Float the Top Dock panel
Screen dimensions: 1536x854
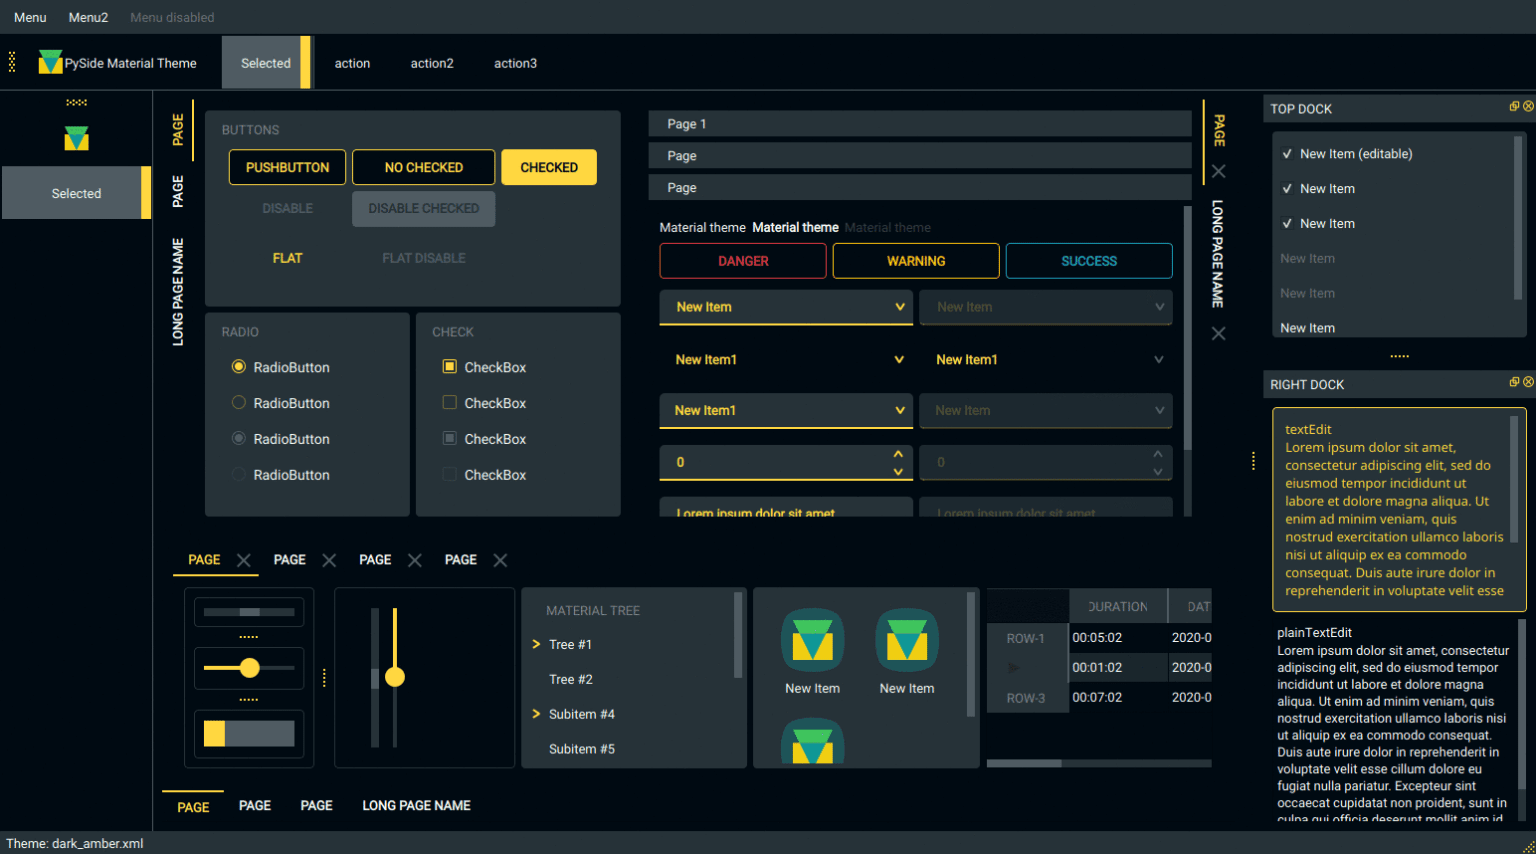1514,106
